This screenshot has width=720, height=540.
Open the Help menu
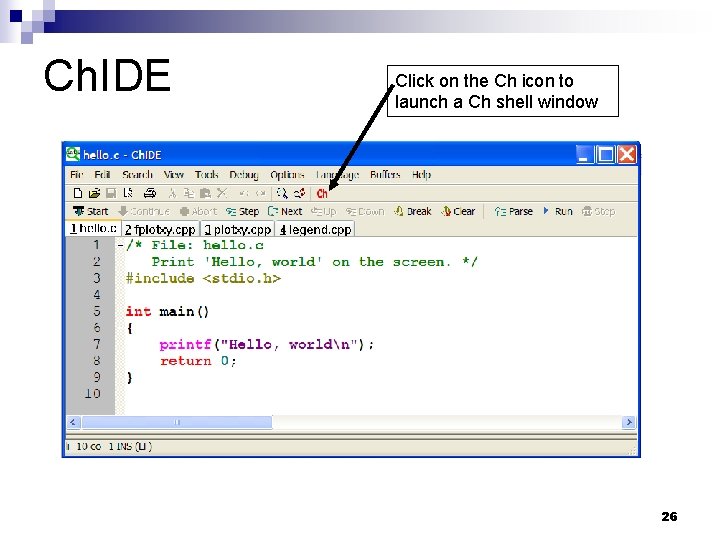[x=421, y=174]
